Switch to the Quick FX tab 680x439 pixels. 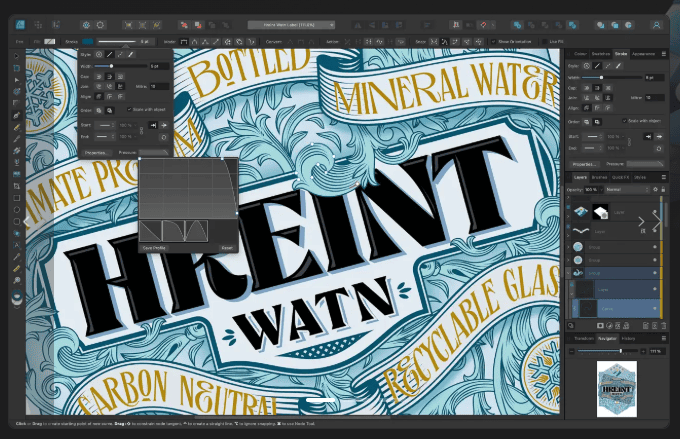pos(620,177)
